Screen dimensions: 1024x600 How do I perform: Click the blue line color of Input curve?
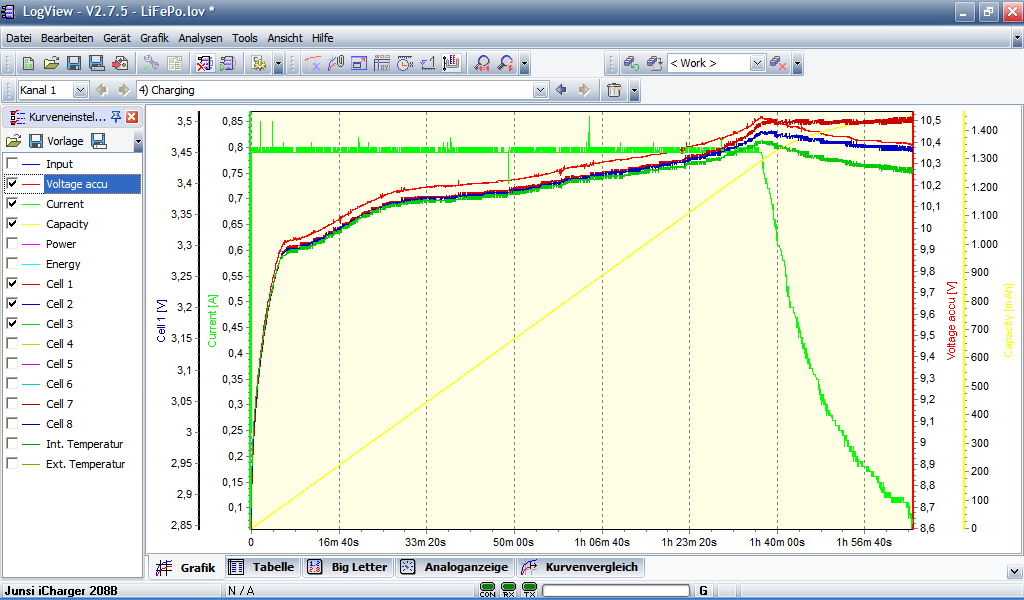click(x=31, y=164)
